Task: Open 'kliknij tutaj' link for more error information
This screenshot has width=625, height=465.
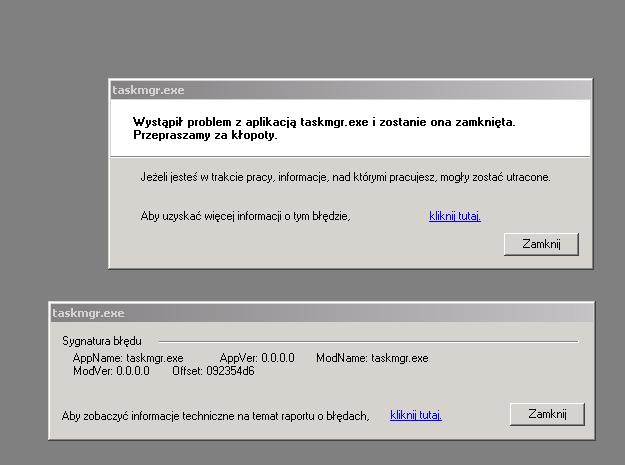Action: pyautogui.click(x=455, y=216)
